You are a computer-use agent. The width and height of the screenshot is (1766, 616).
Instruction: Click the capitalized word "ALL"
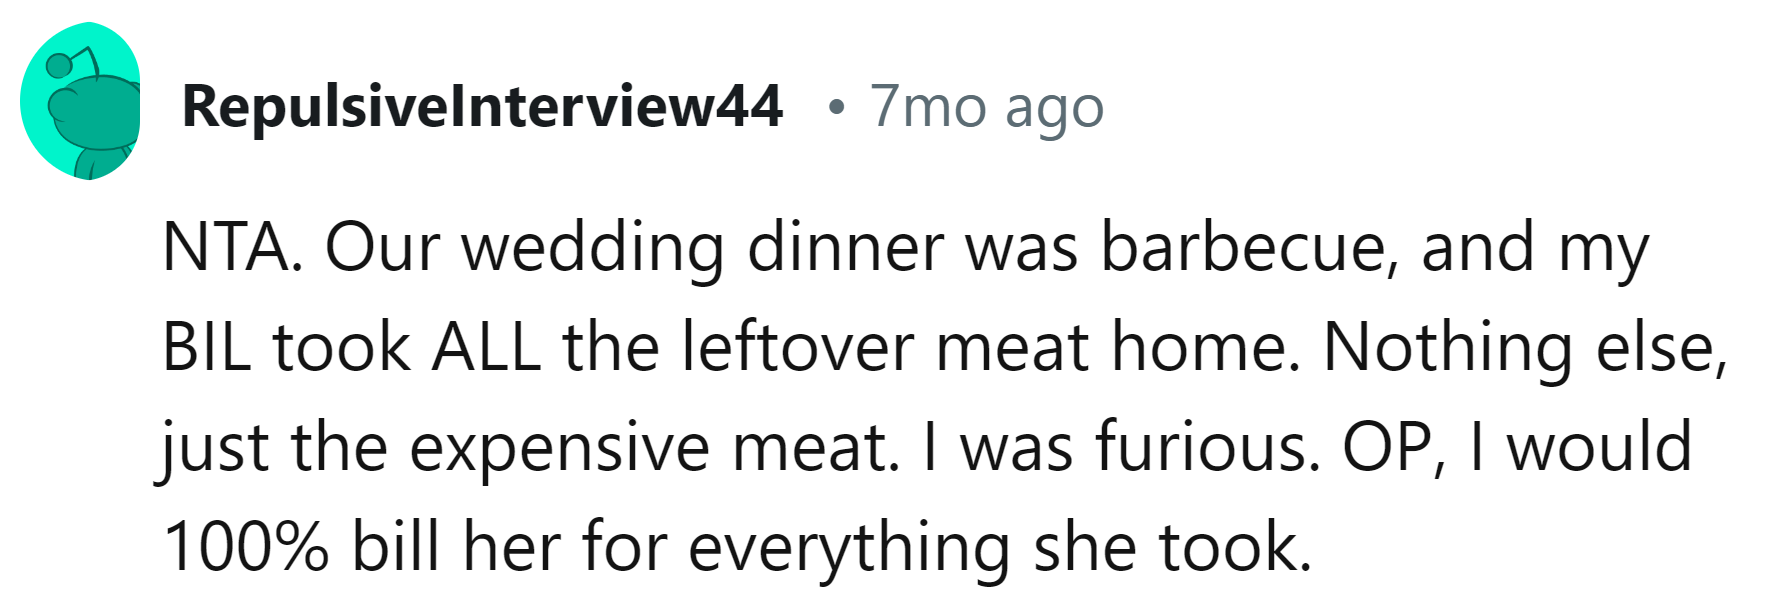(486, 348)
